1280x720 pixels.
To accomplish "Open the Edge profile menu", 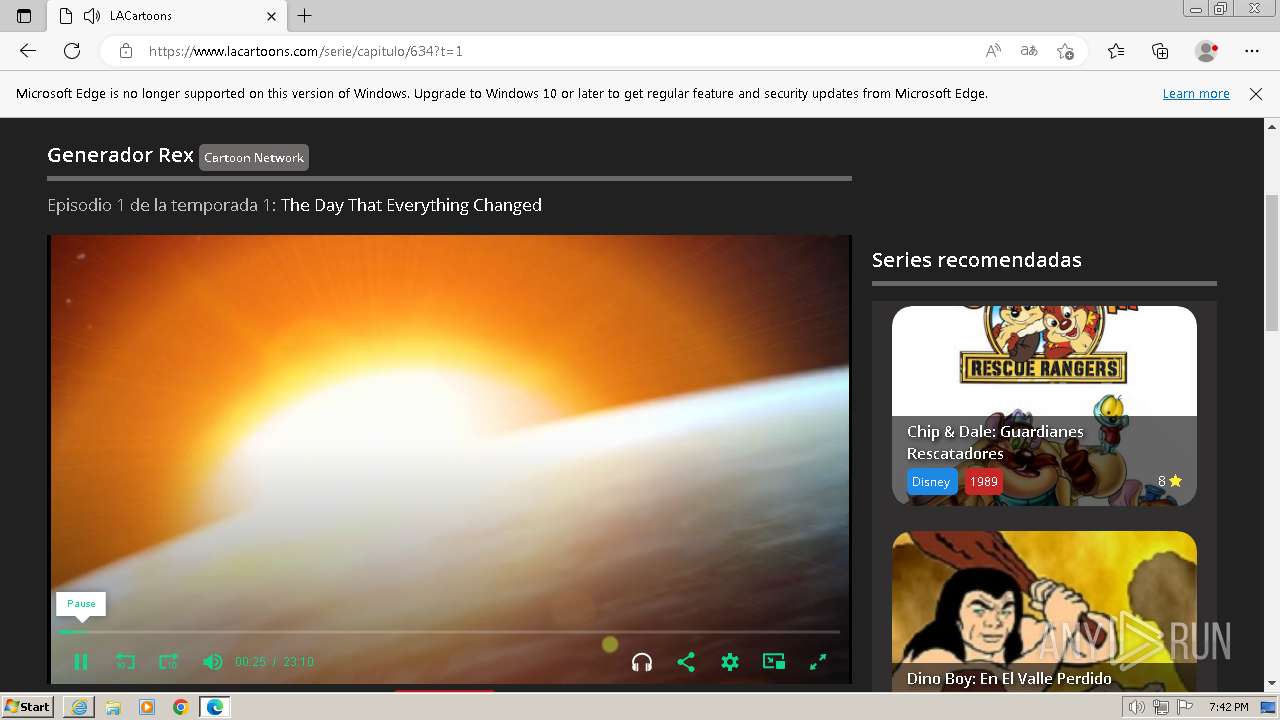I will point(1207,51).
